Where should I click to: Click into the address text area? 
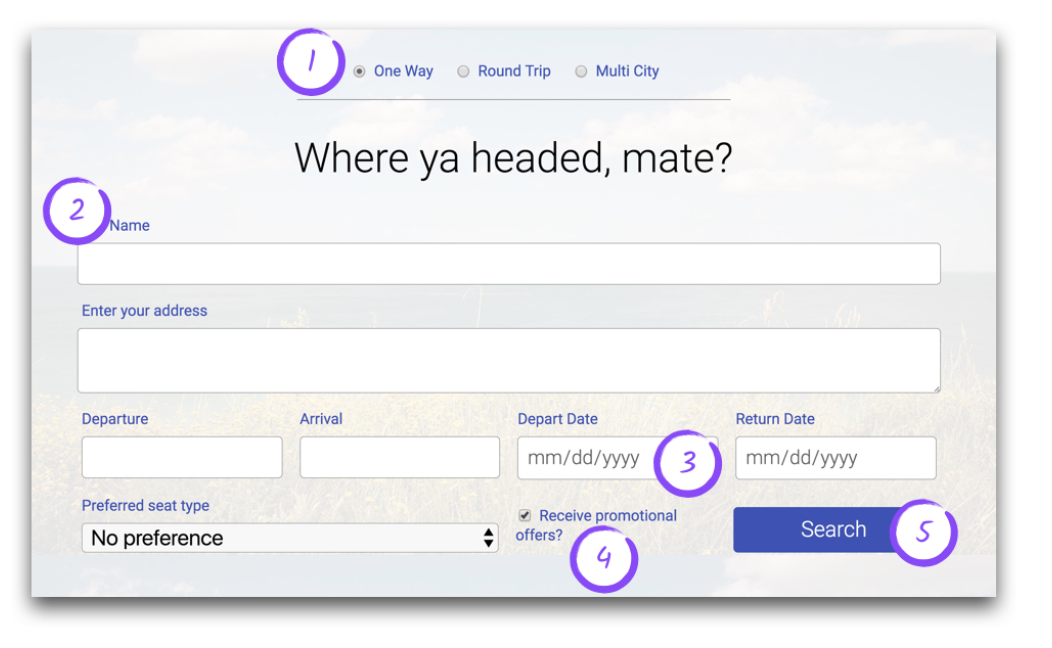tap(508, 360)
